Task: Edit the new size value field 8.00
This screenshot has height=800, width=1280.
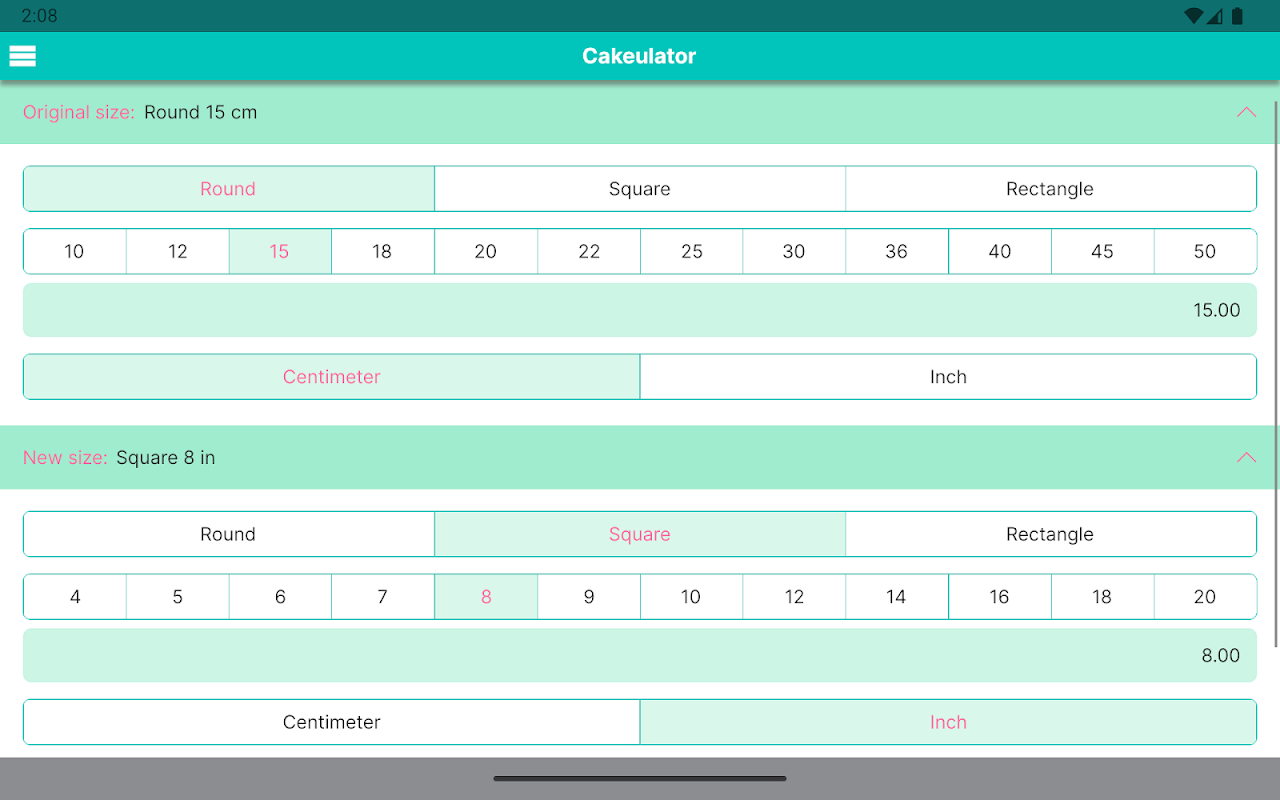Action: coord(640,655)
